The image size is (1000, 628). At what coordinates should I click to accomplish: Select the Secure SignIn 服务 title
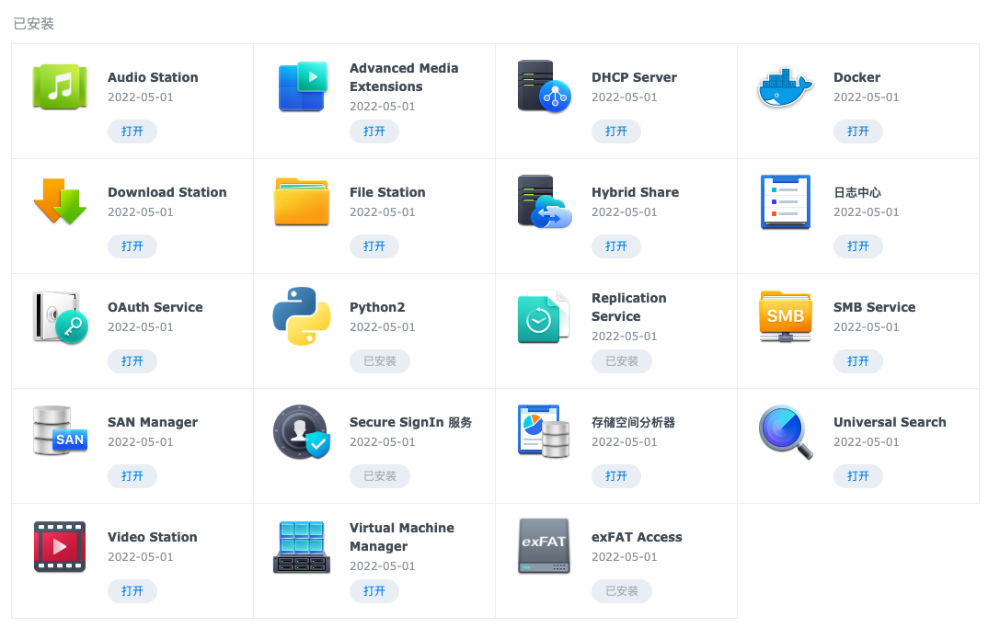(411, 422)
